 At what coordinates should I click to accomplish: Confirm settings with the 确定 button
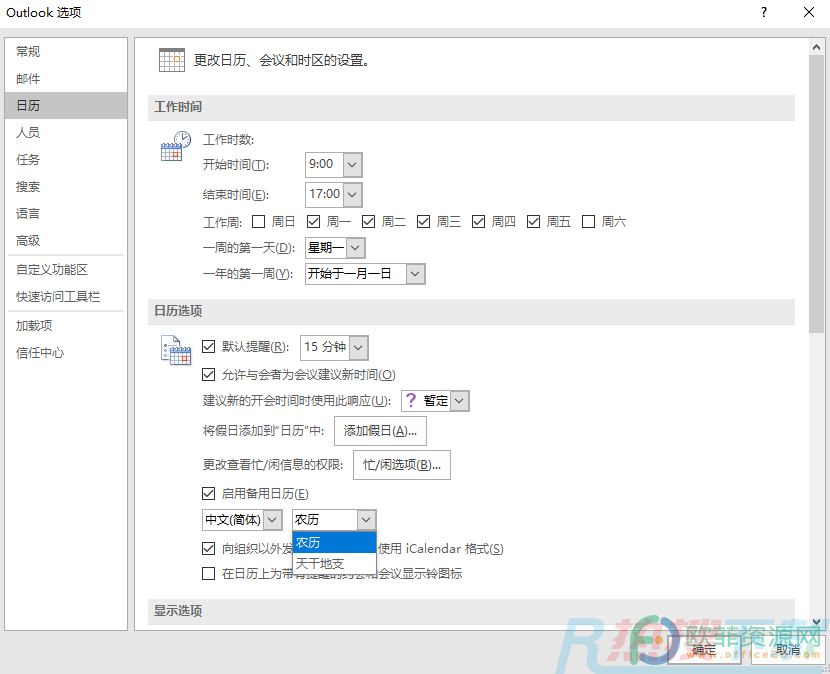pyautogui.click(x=703, y=649)
